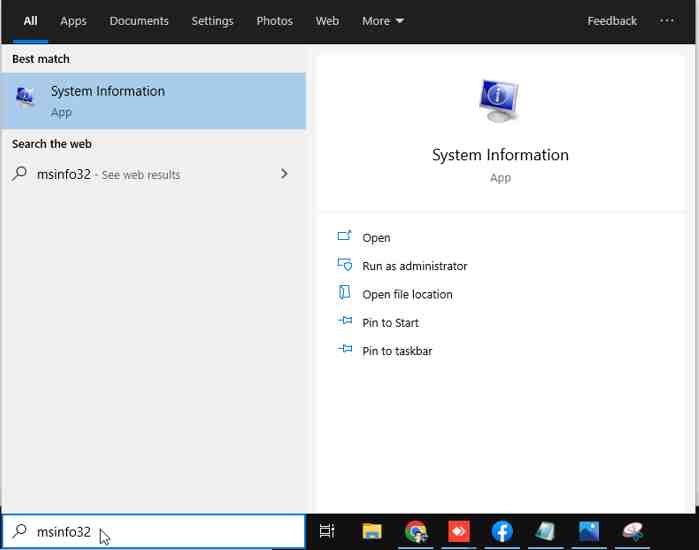Open Task View from the taskbar
699x550 pixels.
[327, 531]
